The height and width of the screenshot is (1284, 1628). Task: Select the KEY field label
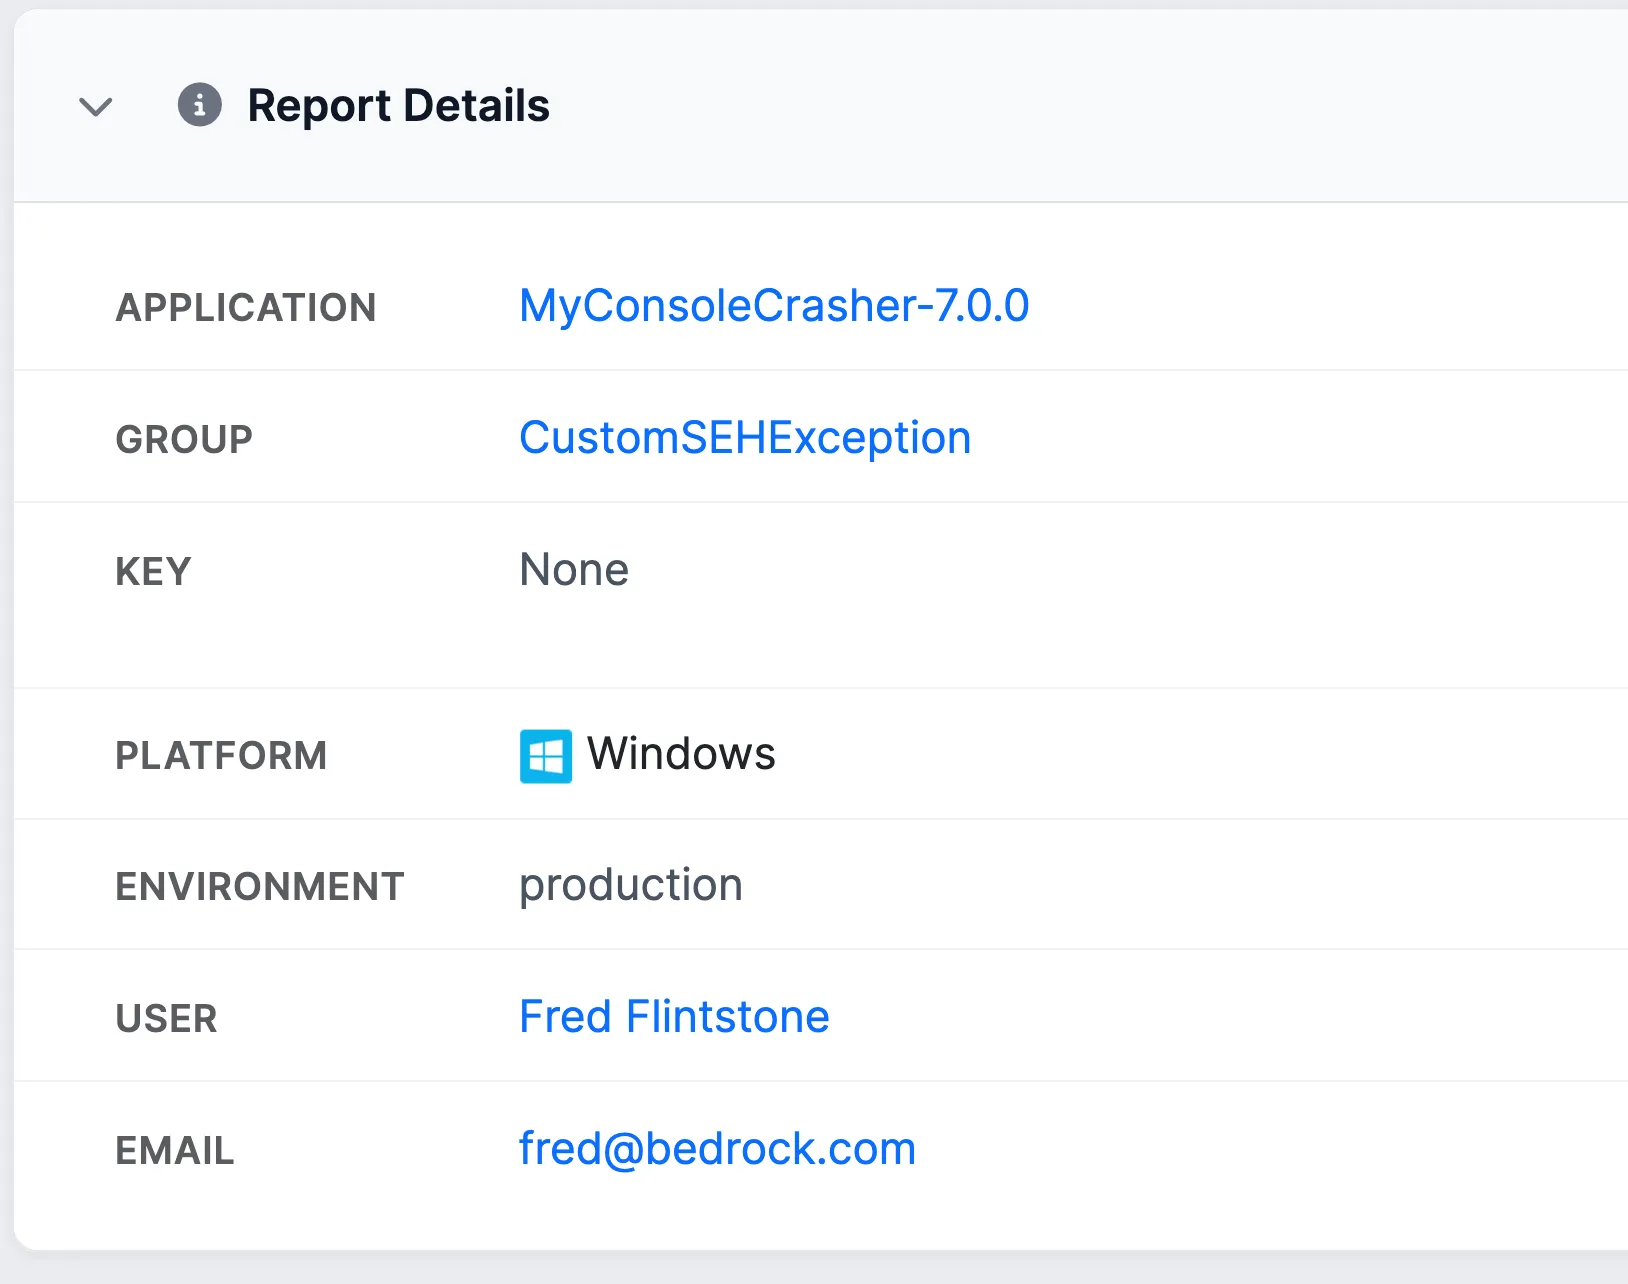click(x=153, y=571)
